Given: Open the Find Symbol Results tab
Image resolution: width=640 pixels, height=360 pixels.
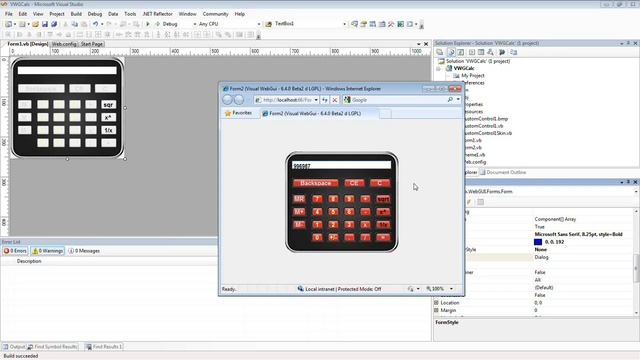Looking at the screenshot, I should [53, 347].
